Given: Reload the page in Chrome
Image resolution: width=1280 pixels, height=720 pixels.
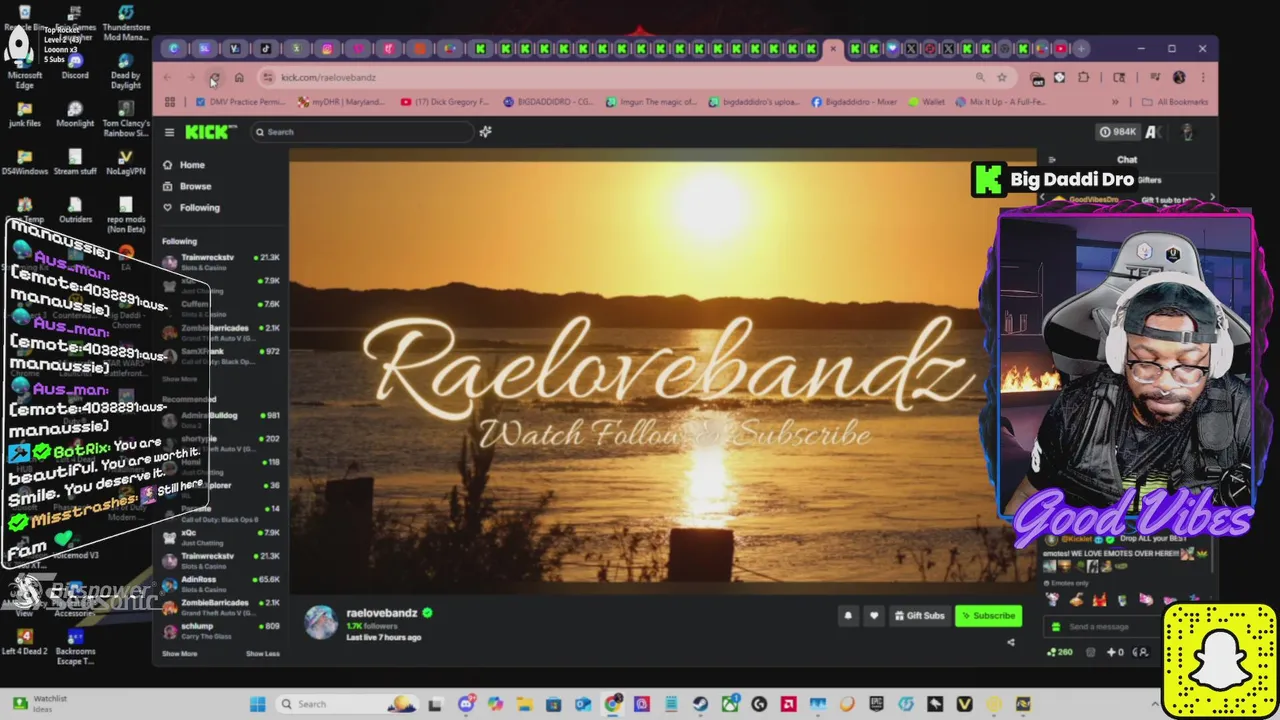Looking at the screenshot, I should pyautogui.click(x=214, y=78).
